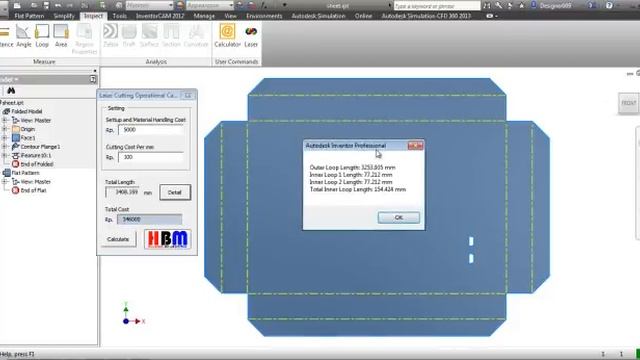Click the Undo arrow in quick access toolbar

click(58, 5)
